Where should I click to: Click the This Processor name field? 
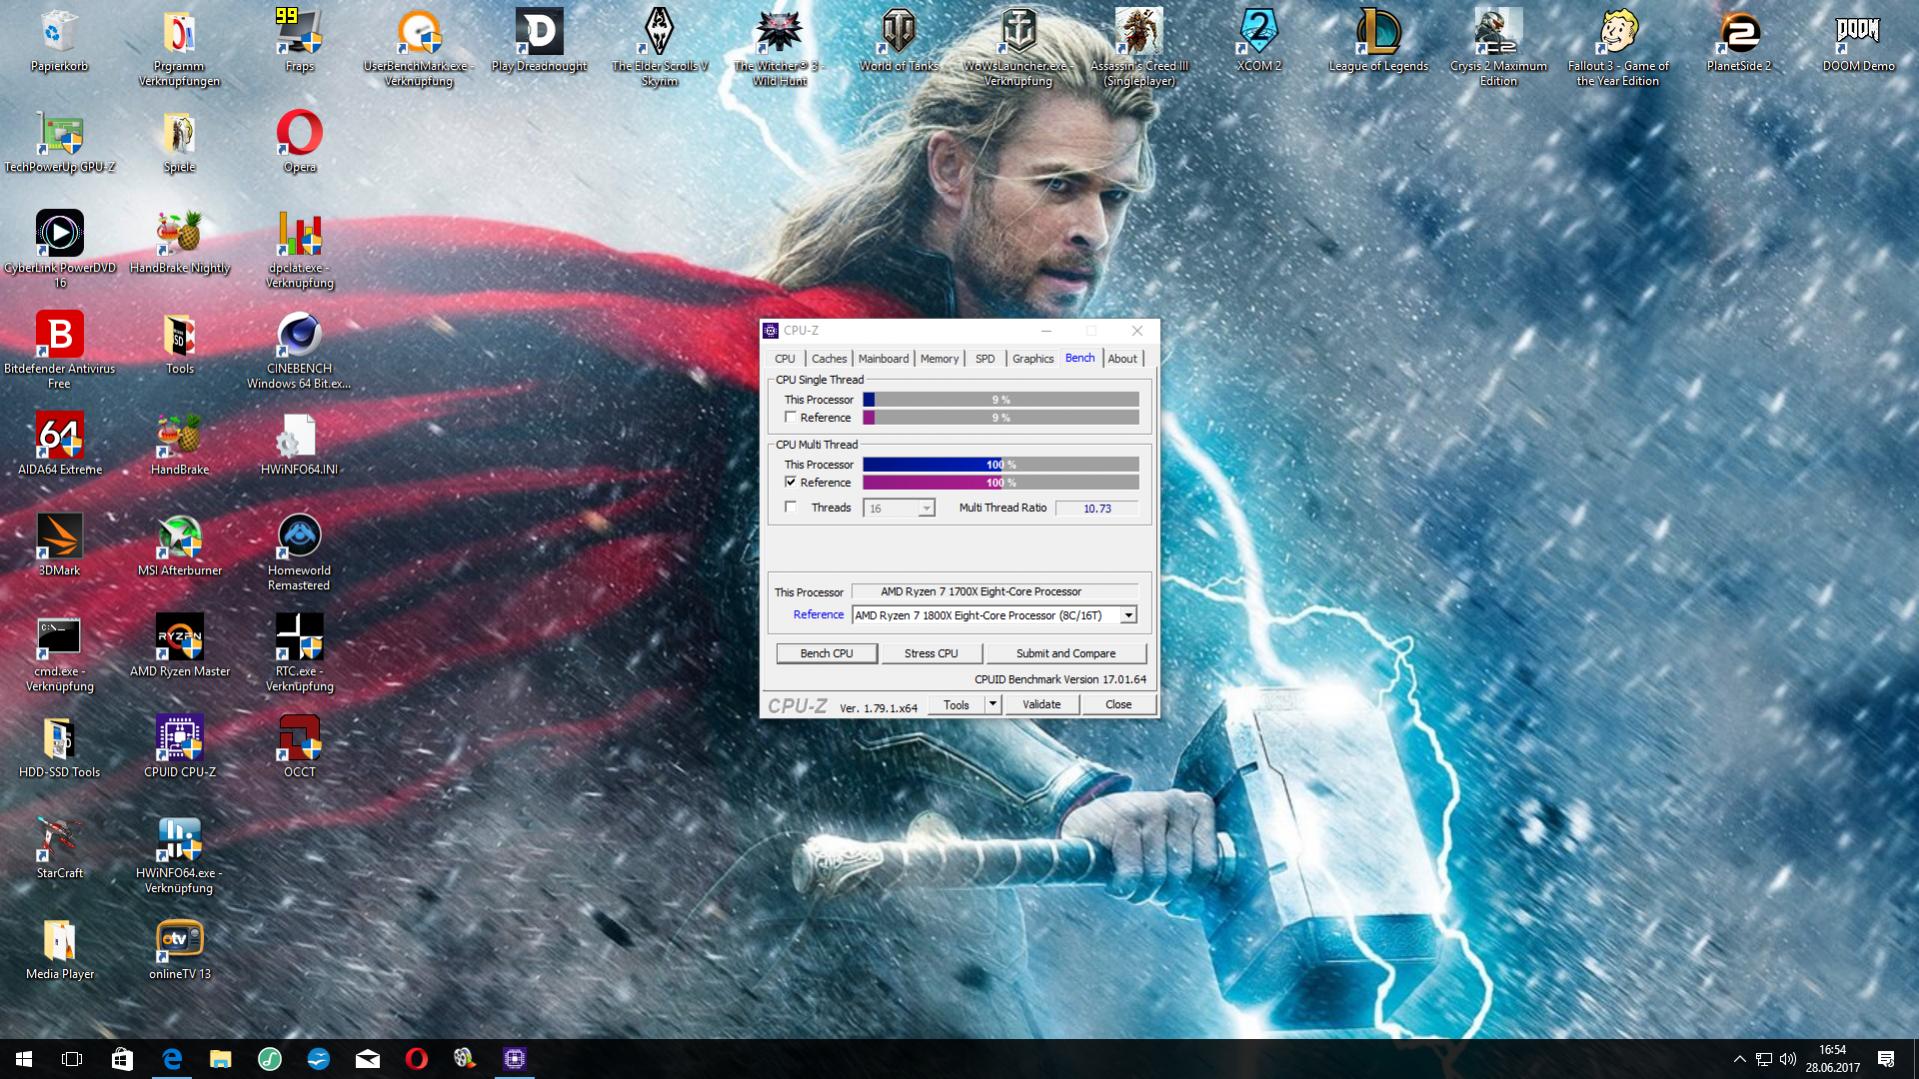(995, 591)
